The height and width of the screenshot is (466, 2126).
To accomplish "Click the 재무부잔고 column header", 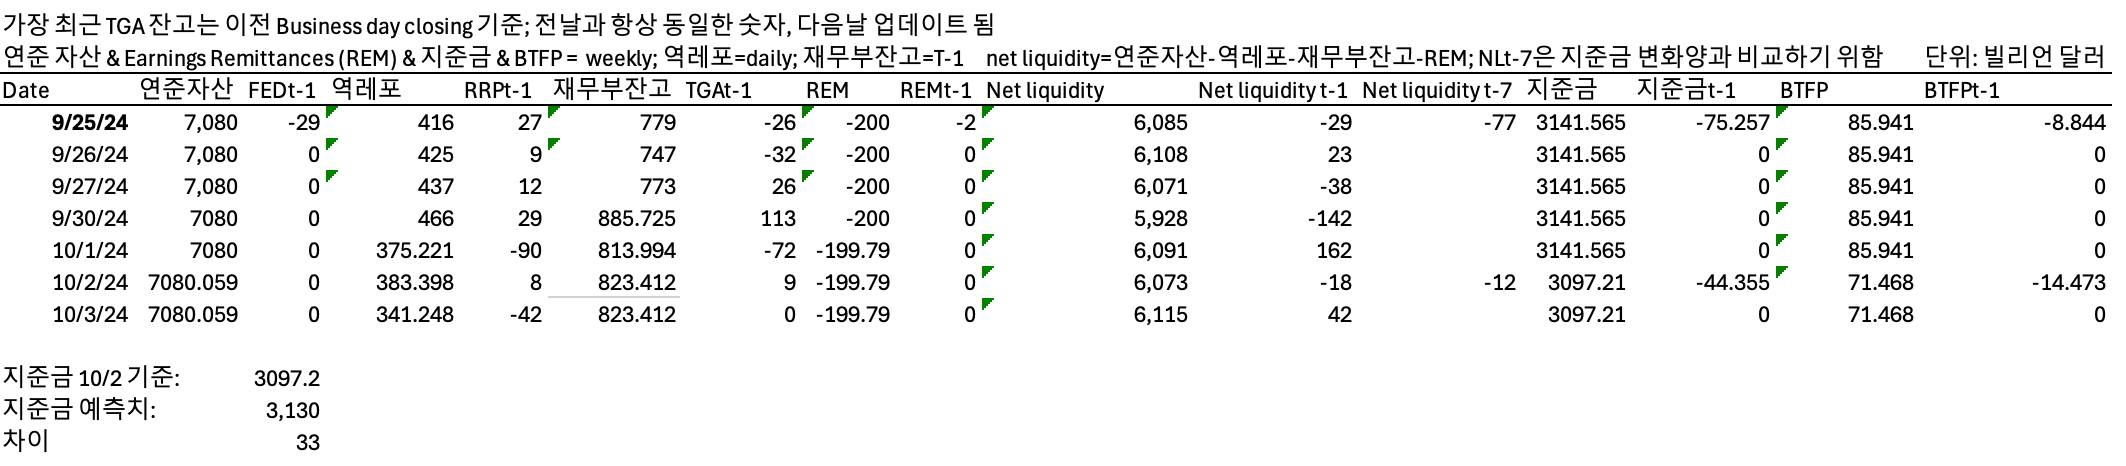I will pyautogui.click(x=612, y=90).
